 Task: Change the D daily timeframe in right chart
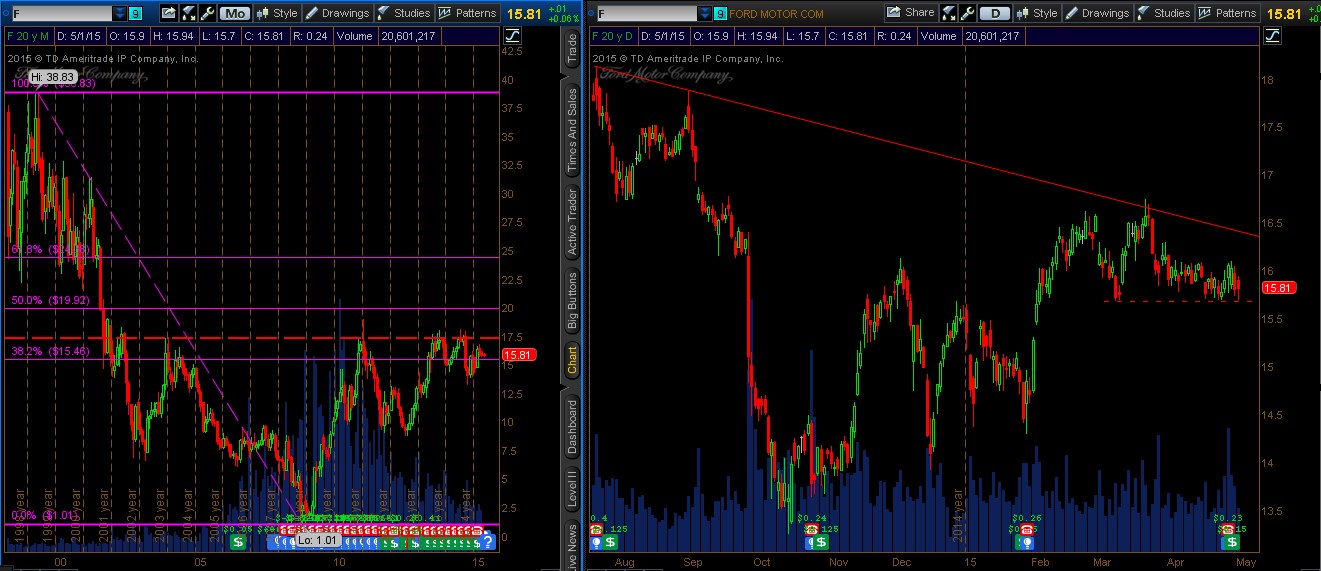[994, 13]
